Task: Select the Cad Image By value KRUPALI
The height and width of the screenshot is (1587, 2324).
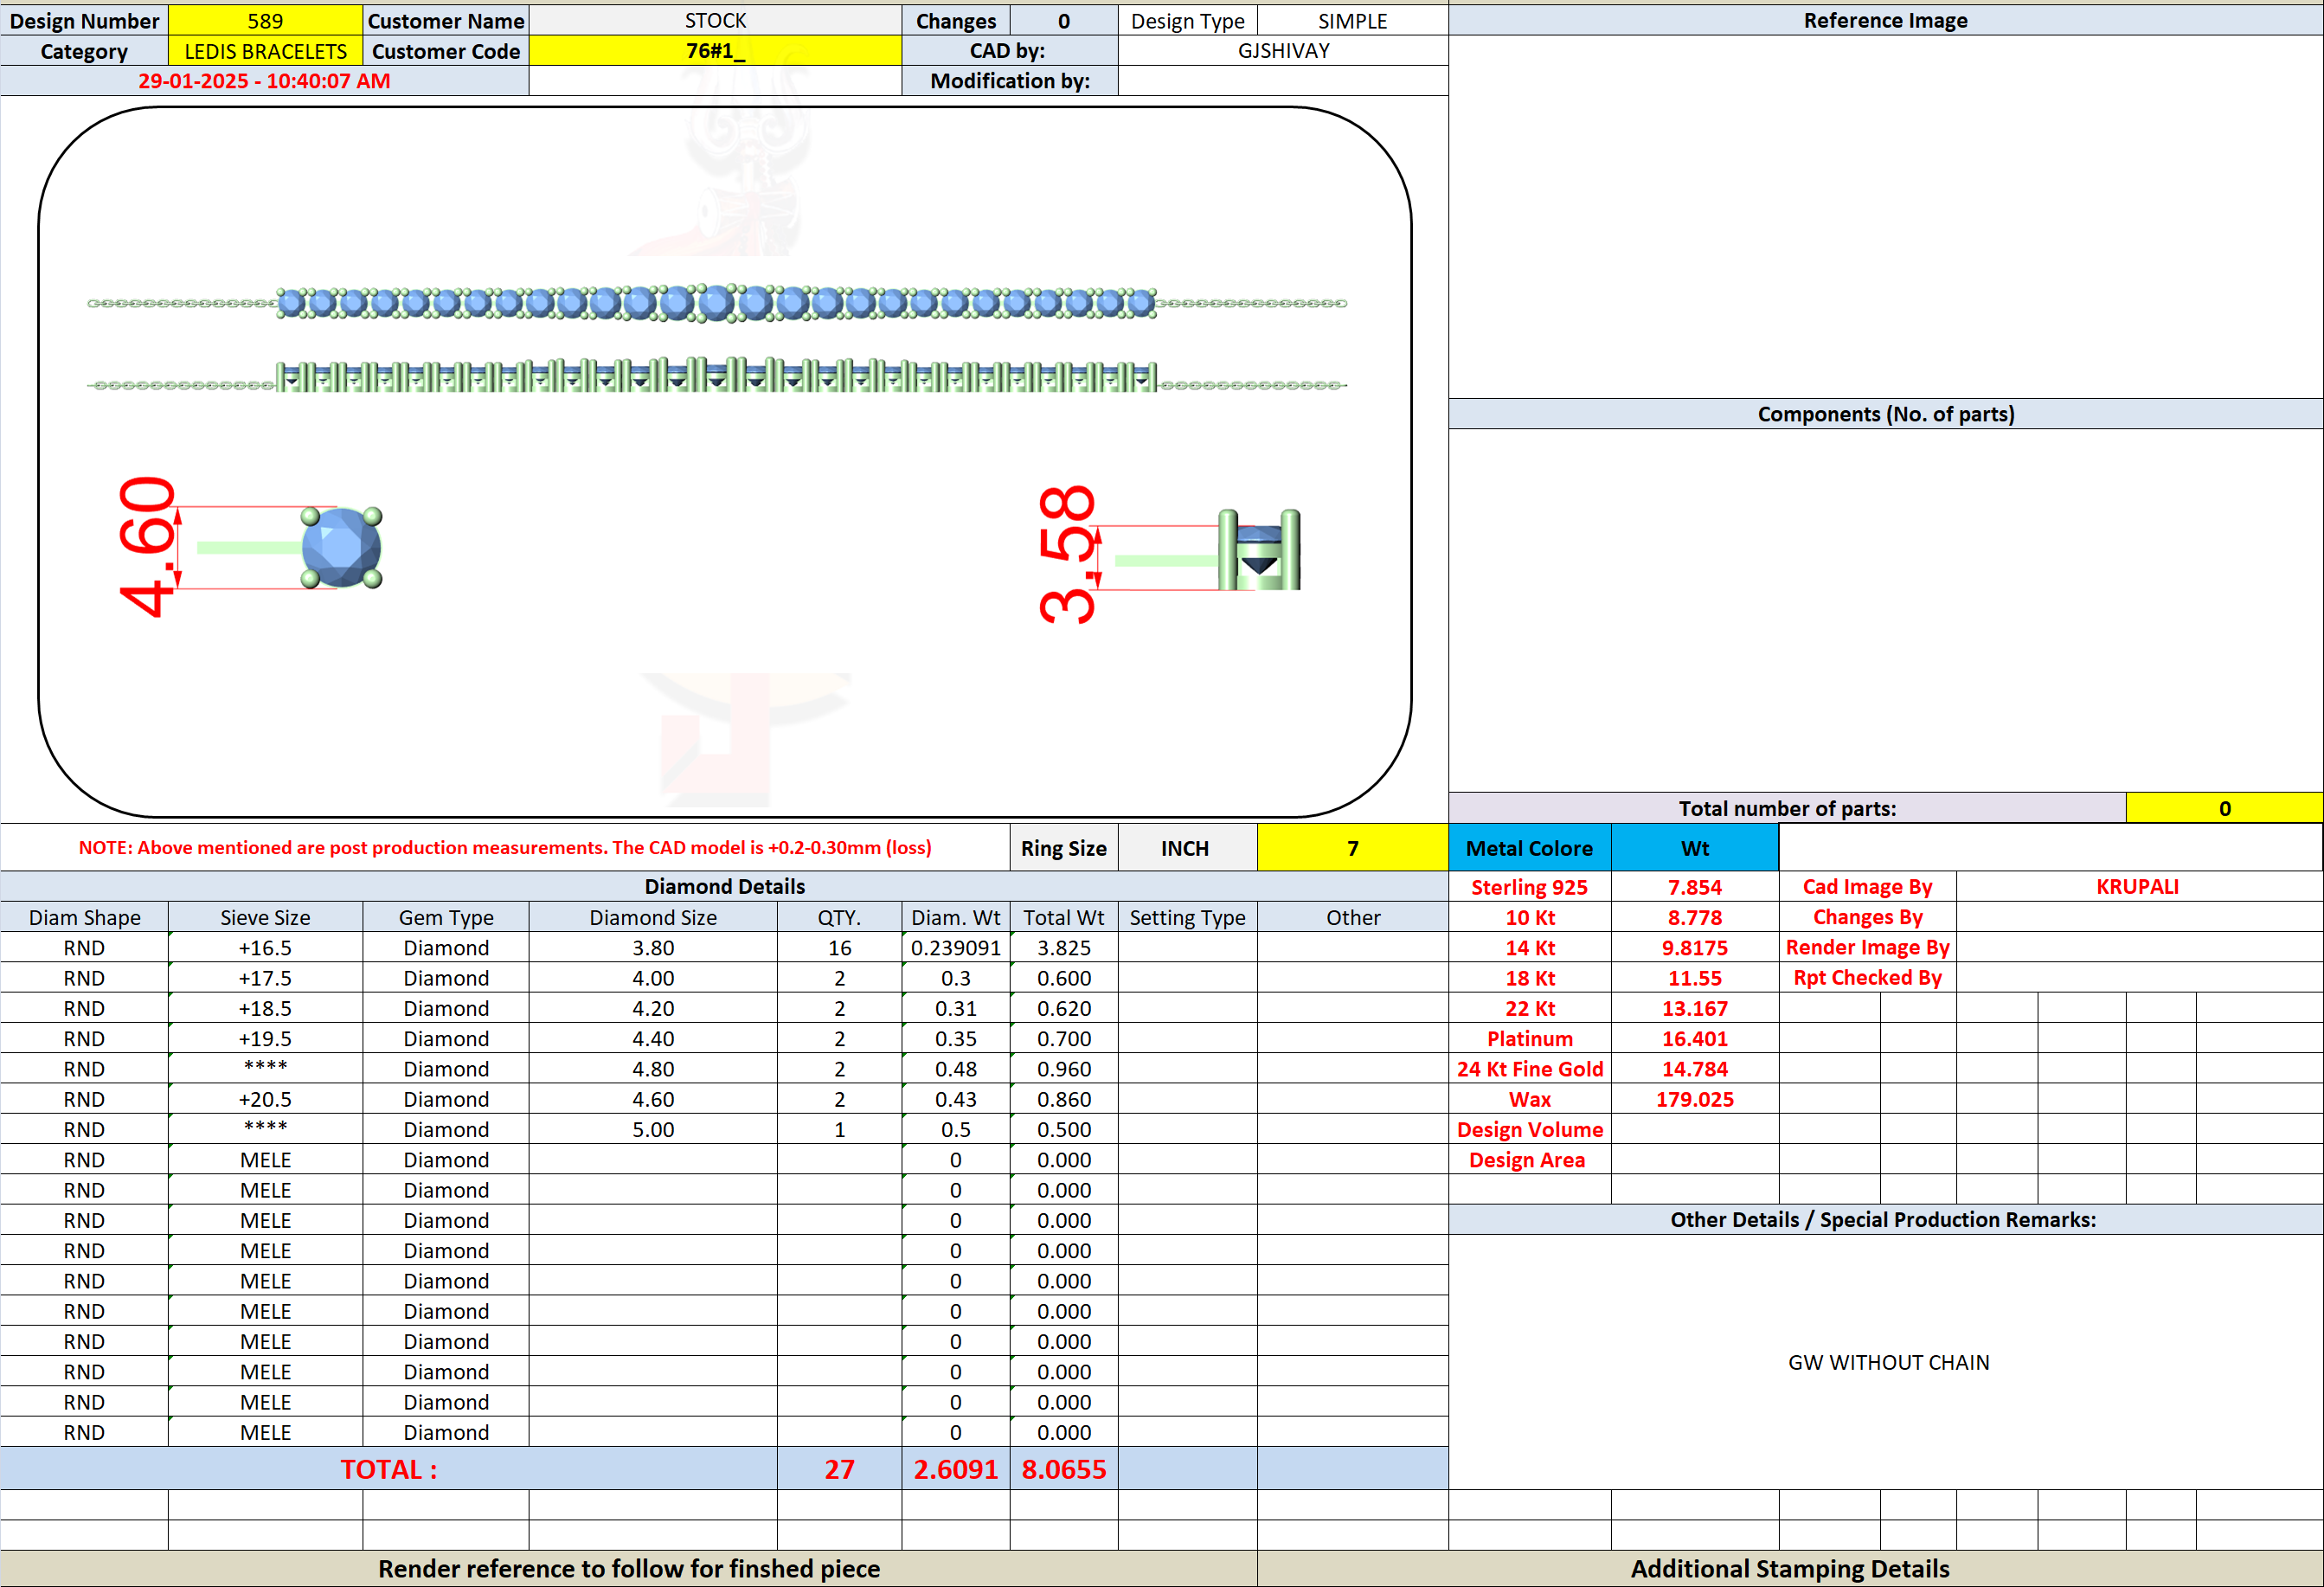Action: (x=2138, y=887)
